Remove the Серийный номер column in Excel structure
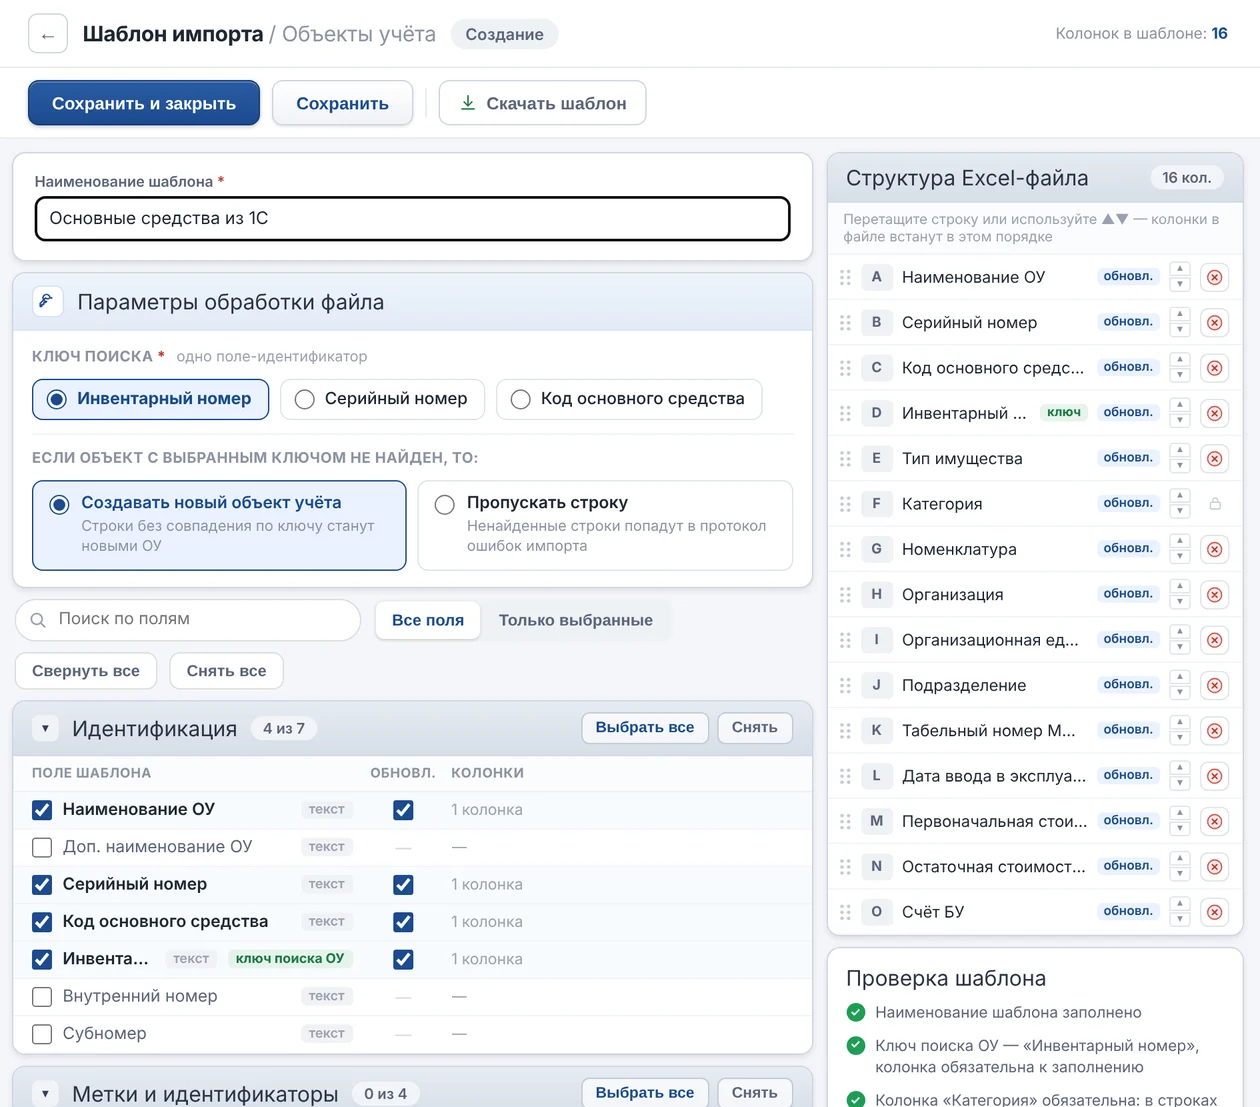Screen dimensions: 1260x1107 (1215, 322)
